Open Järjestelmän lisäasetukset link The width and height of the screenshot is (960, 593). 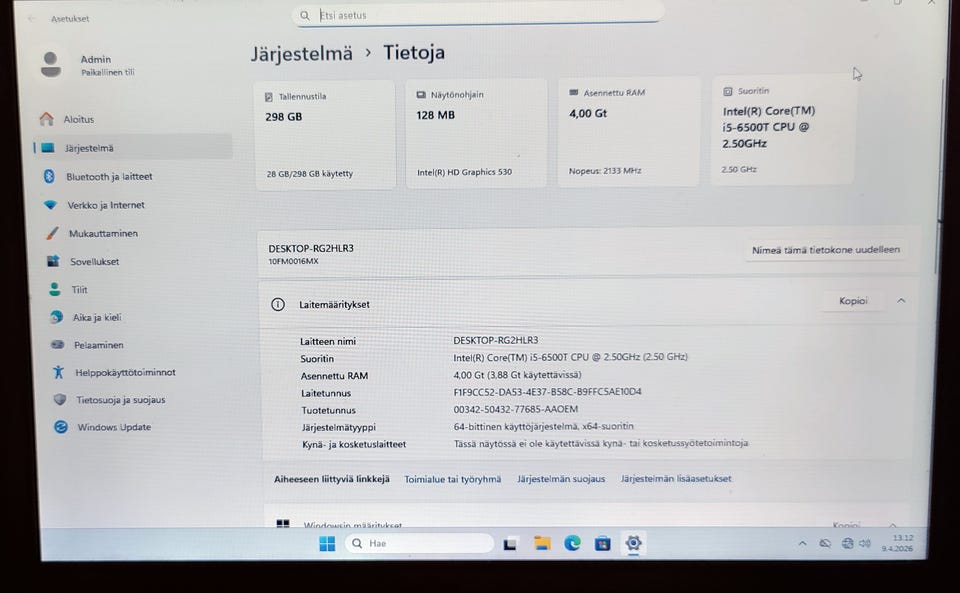676,479
